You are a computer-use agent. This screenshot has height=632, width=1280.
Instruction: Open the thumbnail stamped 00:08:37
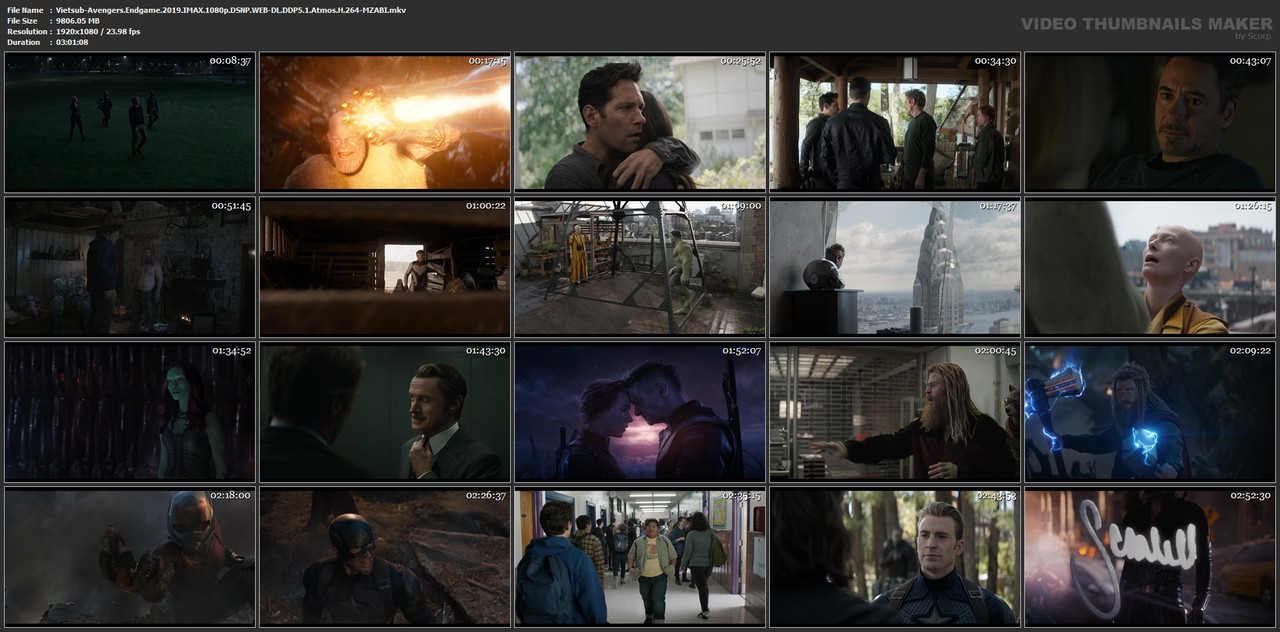click(130, 122)
